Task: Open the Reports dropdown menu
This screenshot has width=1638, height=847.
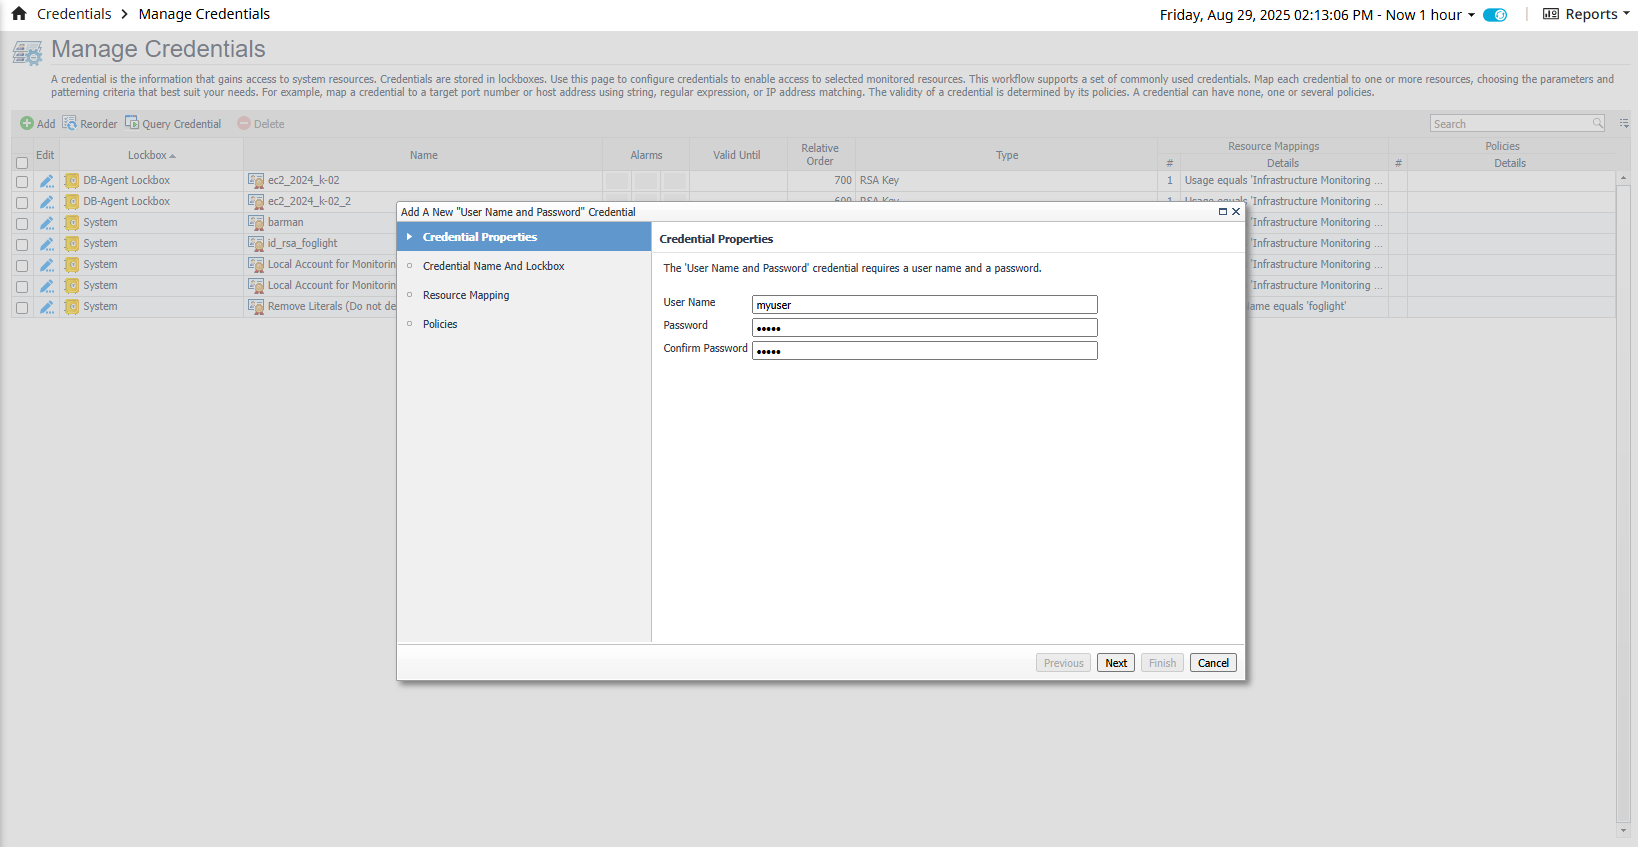Action: 1586,14
